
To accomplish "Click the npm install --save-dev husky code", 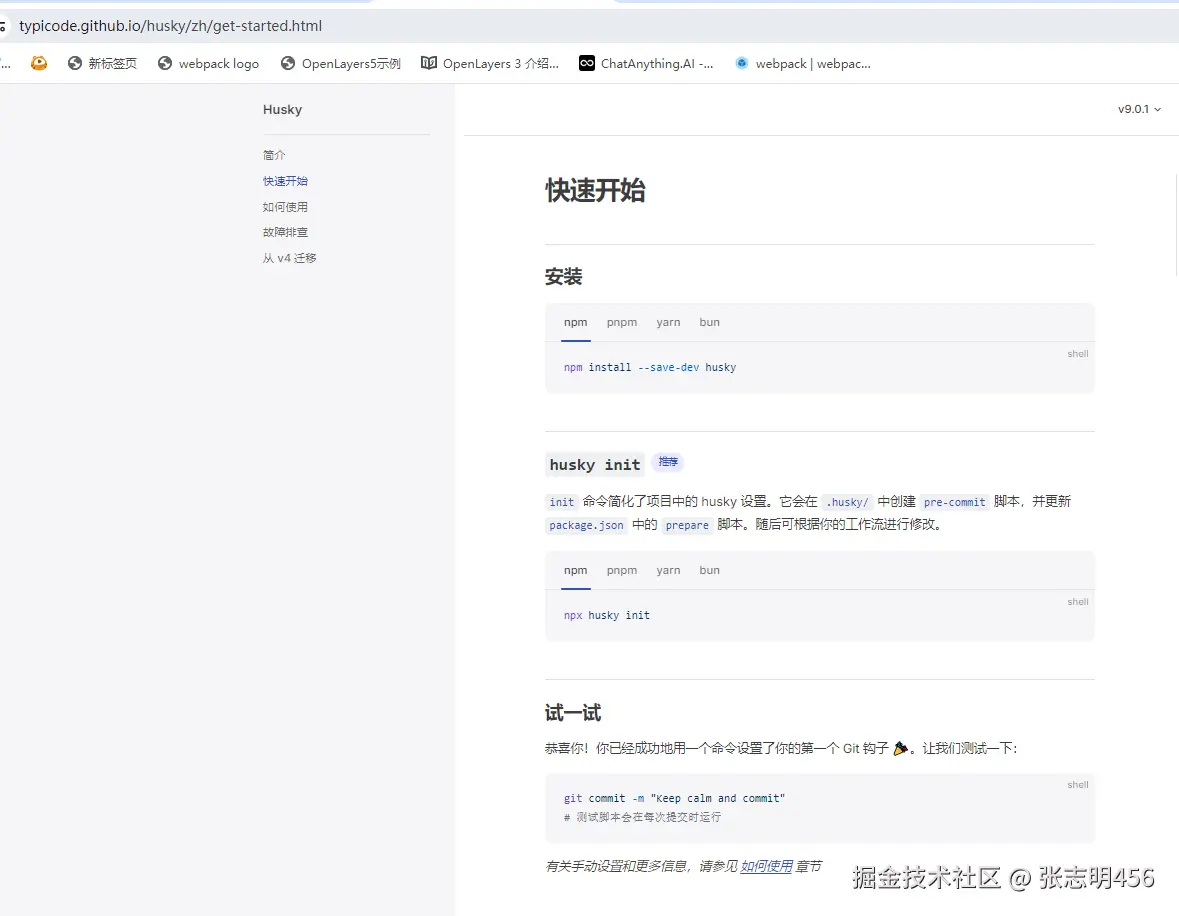I will [x=650, y=367].
